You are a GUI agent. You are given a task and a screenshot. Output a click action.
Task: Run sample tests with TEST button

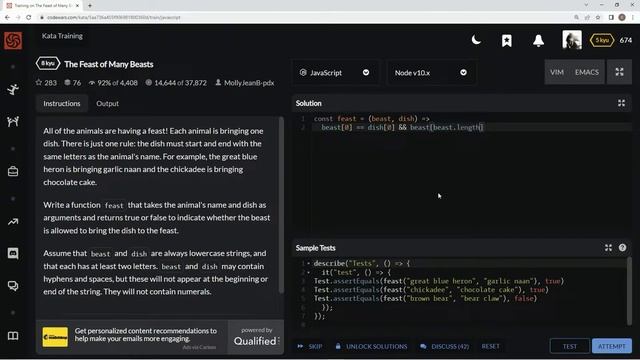[x=570, y=346]
